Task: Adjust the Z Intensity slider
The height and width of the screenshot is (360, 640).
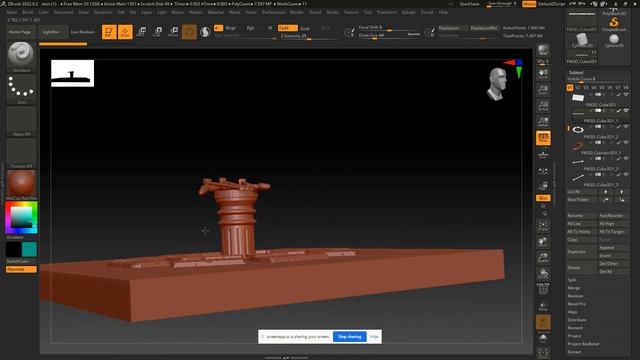Action: pyautogui.click(x=309, y=36)
